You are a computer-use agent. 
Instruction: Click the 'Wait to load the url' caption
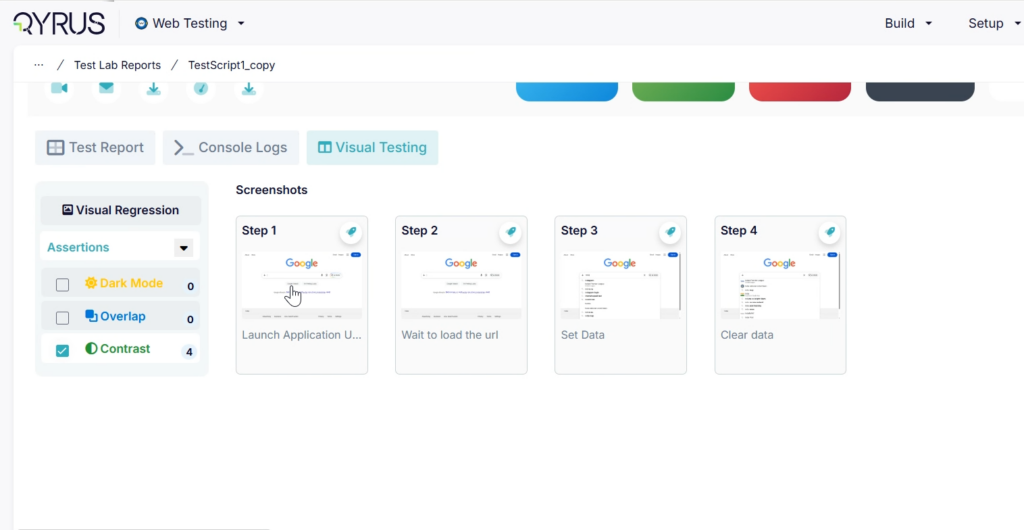click(x=450, y=335)
